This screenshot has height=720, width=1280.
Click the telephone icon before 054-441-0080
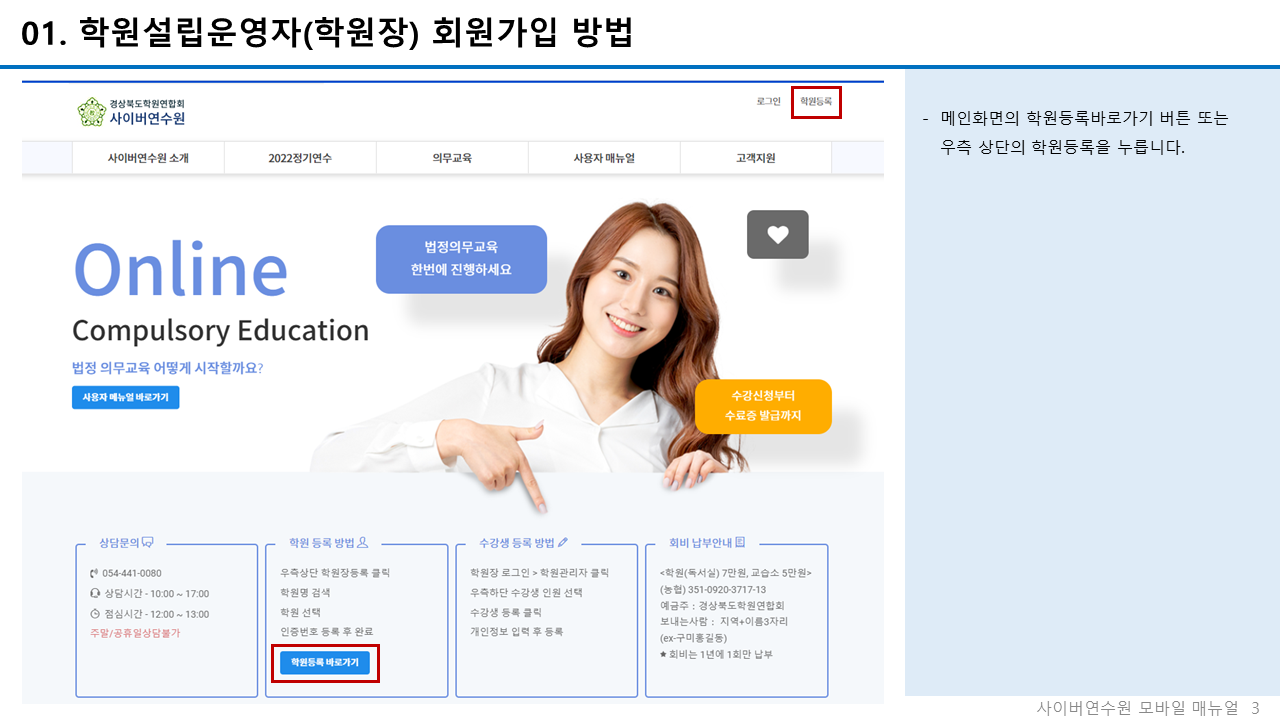coord(94,573)
